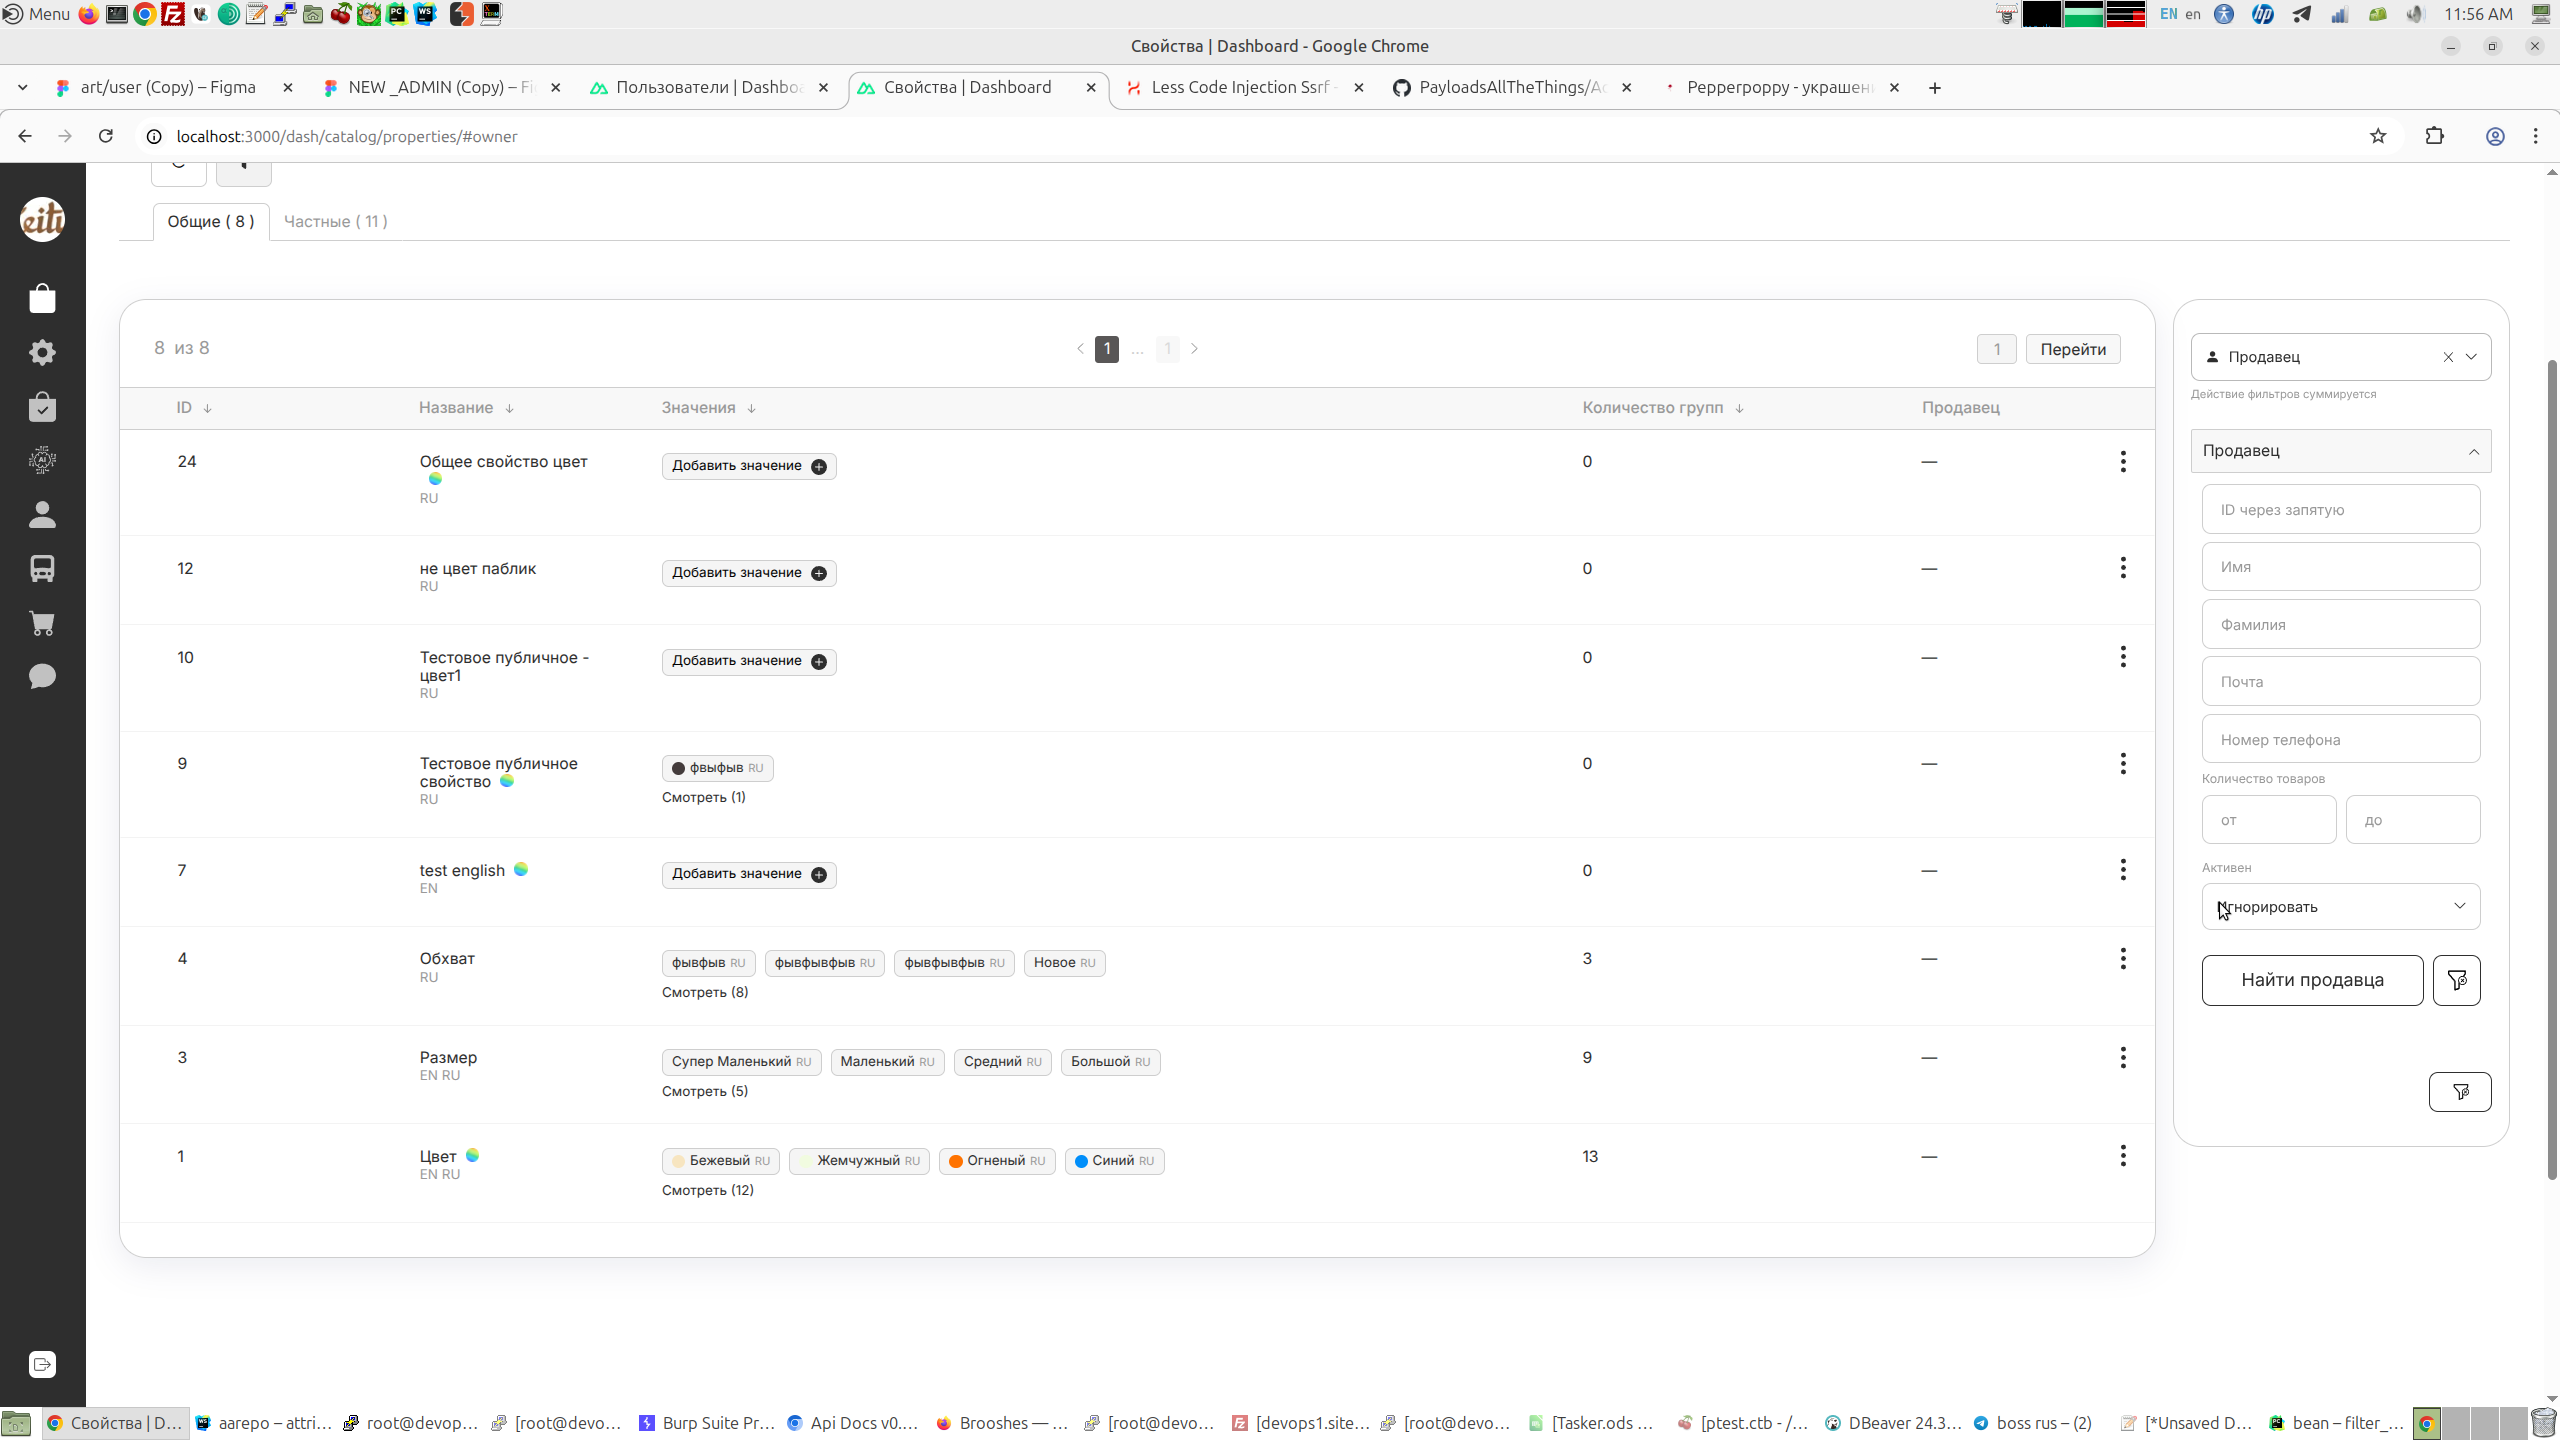
Task: Collapse the Продавец filter section
Action: [2473, 451]
